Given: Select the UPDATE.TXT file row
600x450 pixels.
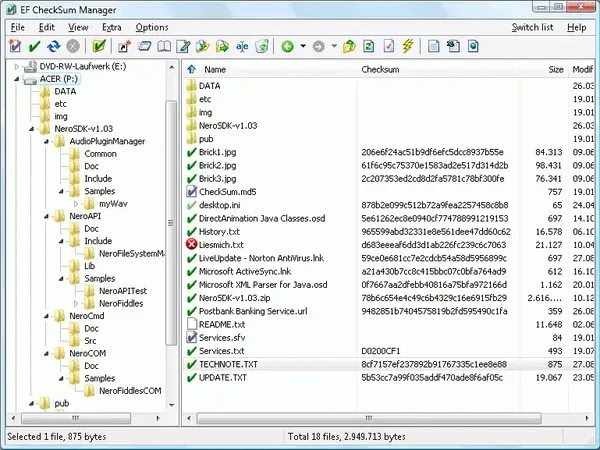Looking at the screenshot, I should tap(388, 378).
